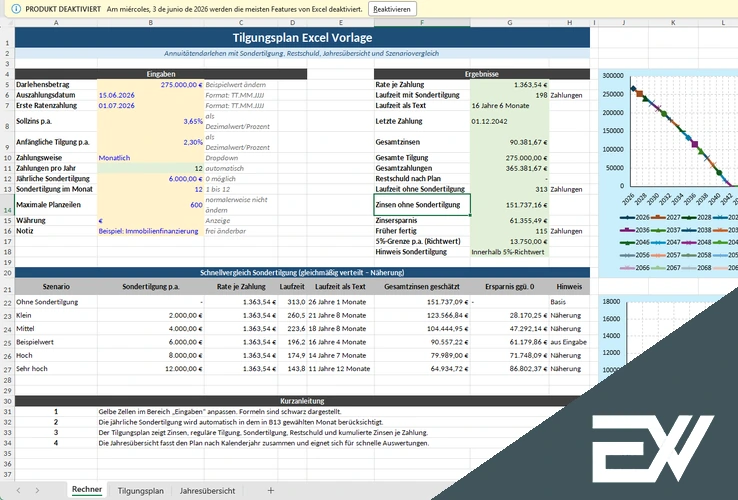The width and height of the screenshot is (738, 500).
Task: Select the Ohne Sondertilgung scenario row label
Action: [x=56, y=302]
